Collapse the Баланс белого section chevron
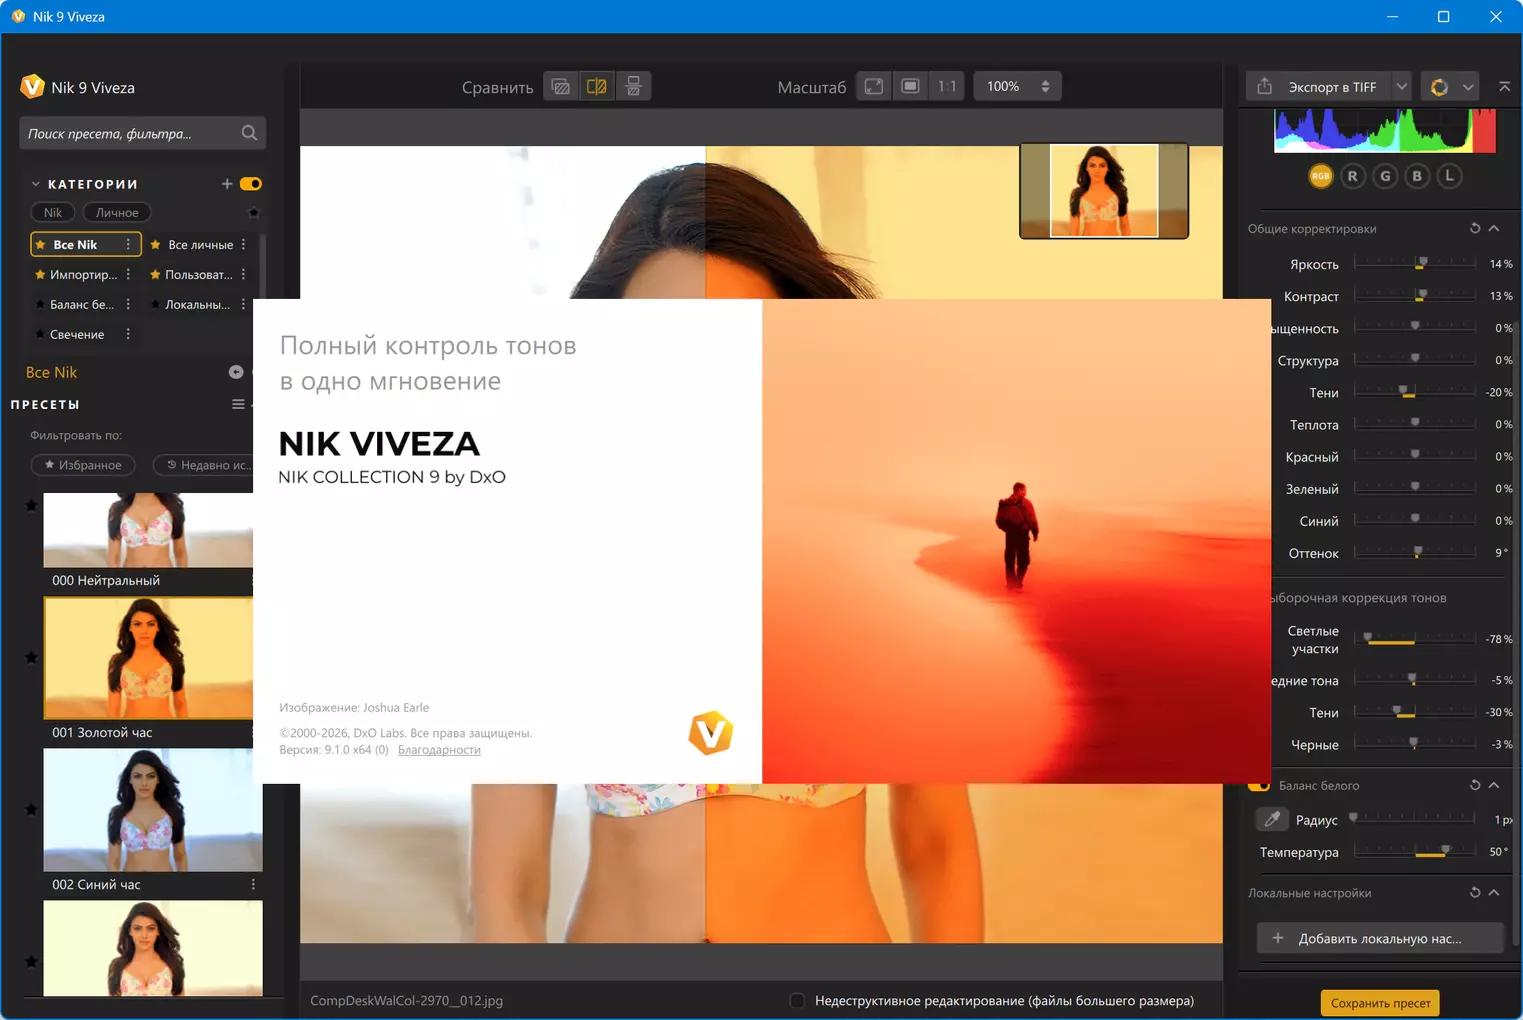 [x=1494, y=786]
